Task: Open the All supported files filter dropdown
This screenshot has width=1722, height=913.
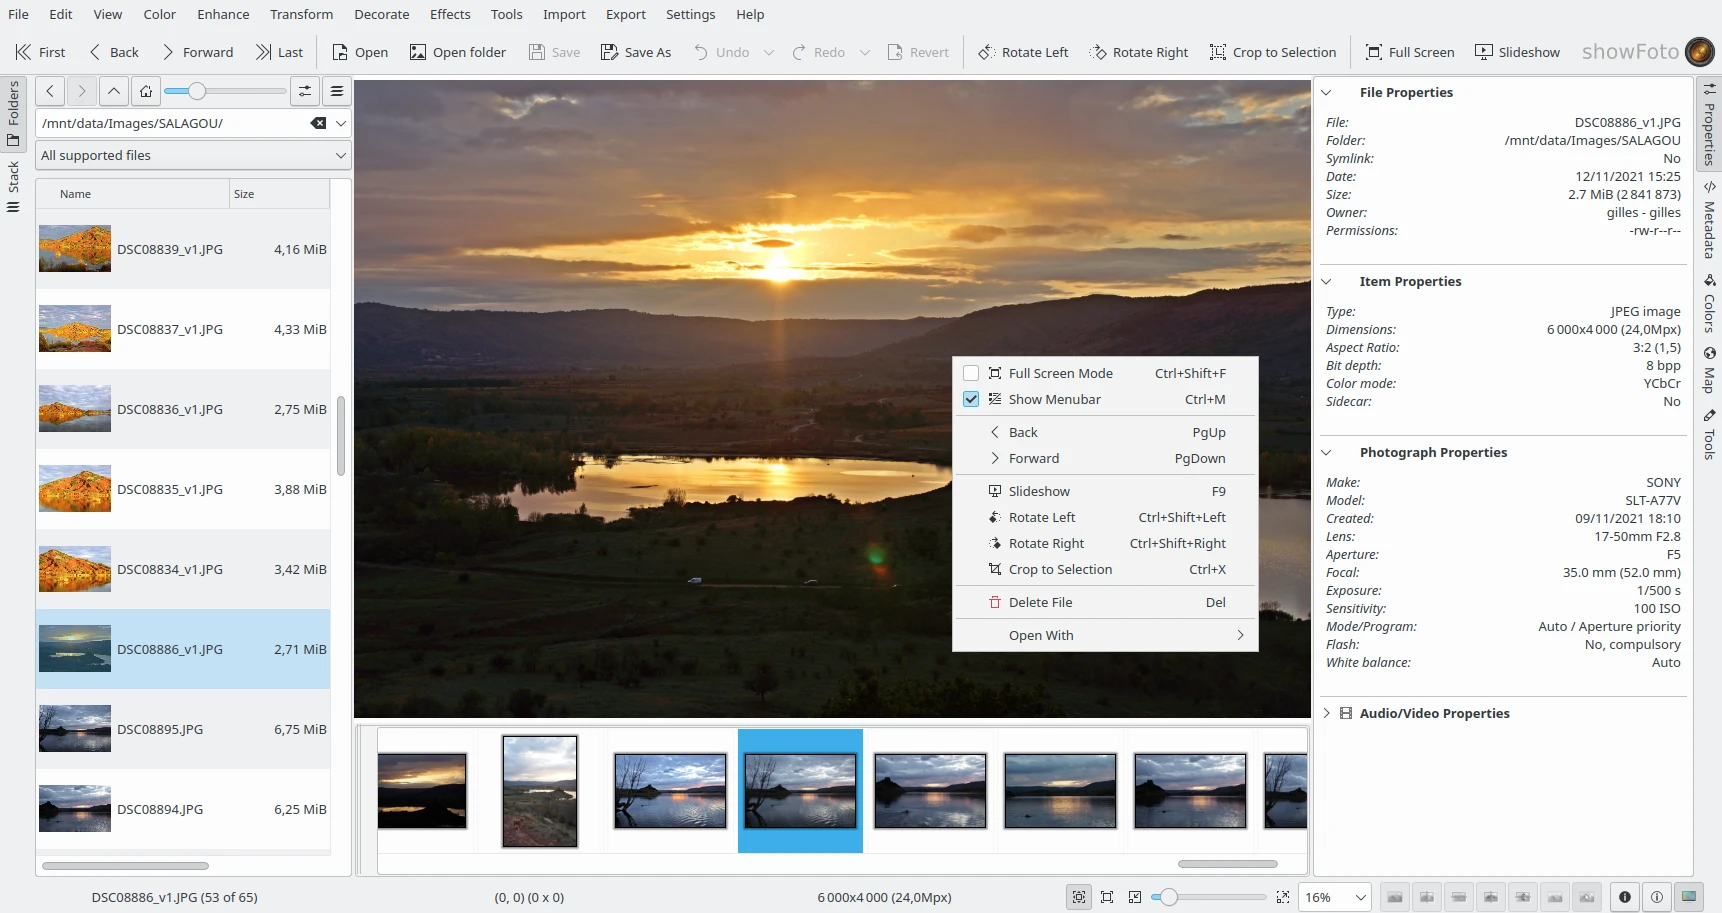Action: click(x=193, y=155)
